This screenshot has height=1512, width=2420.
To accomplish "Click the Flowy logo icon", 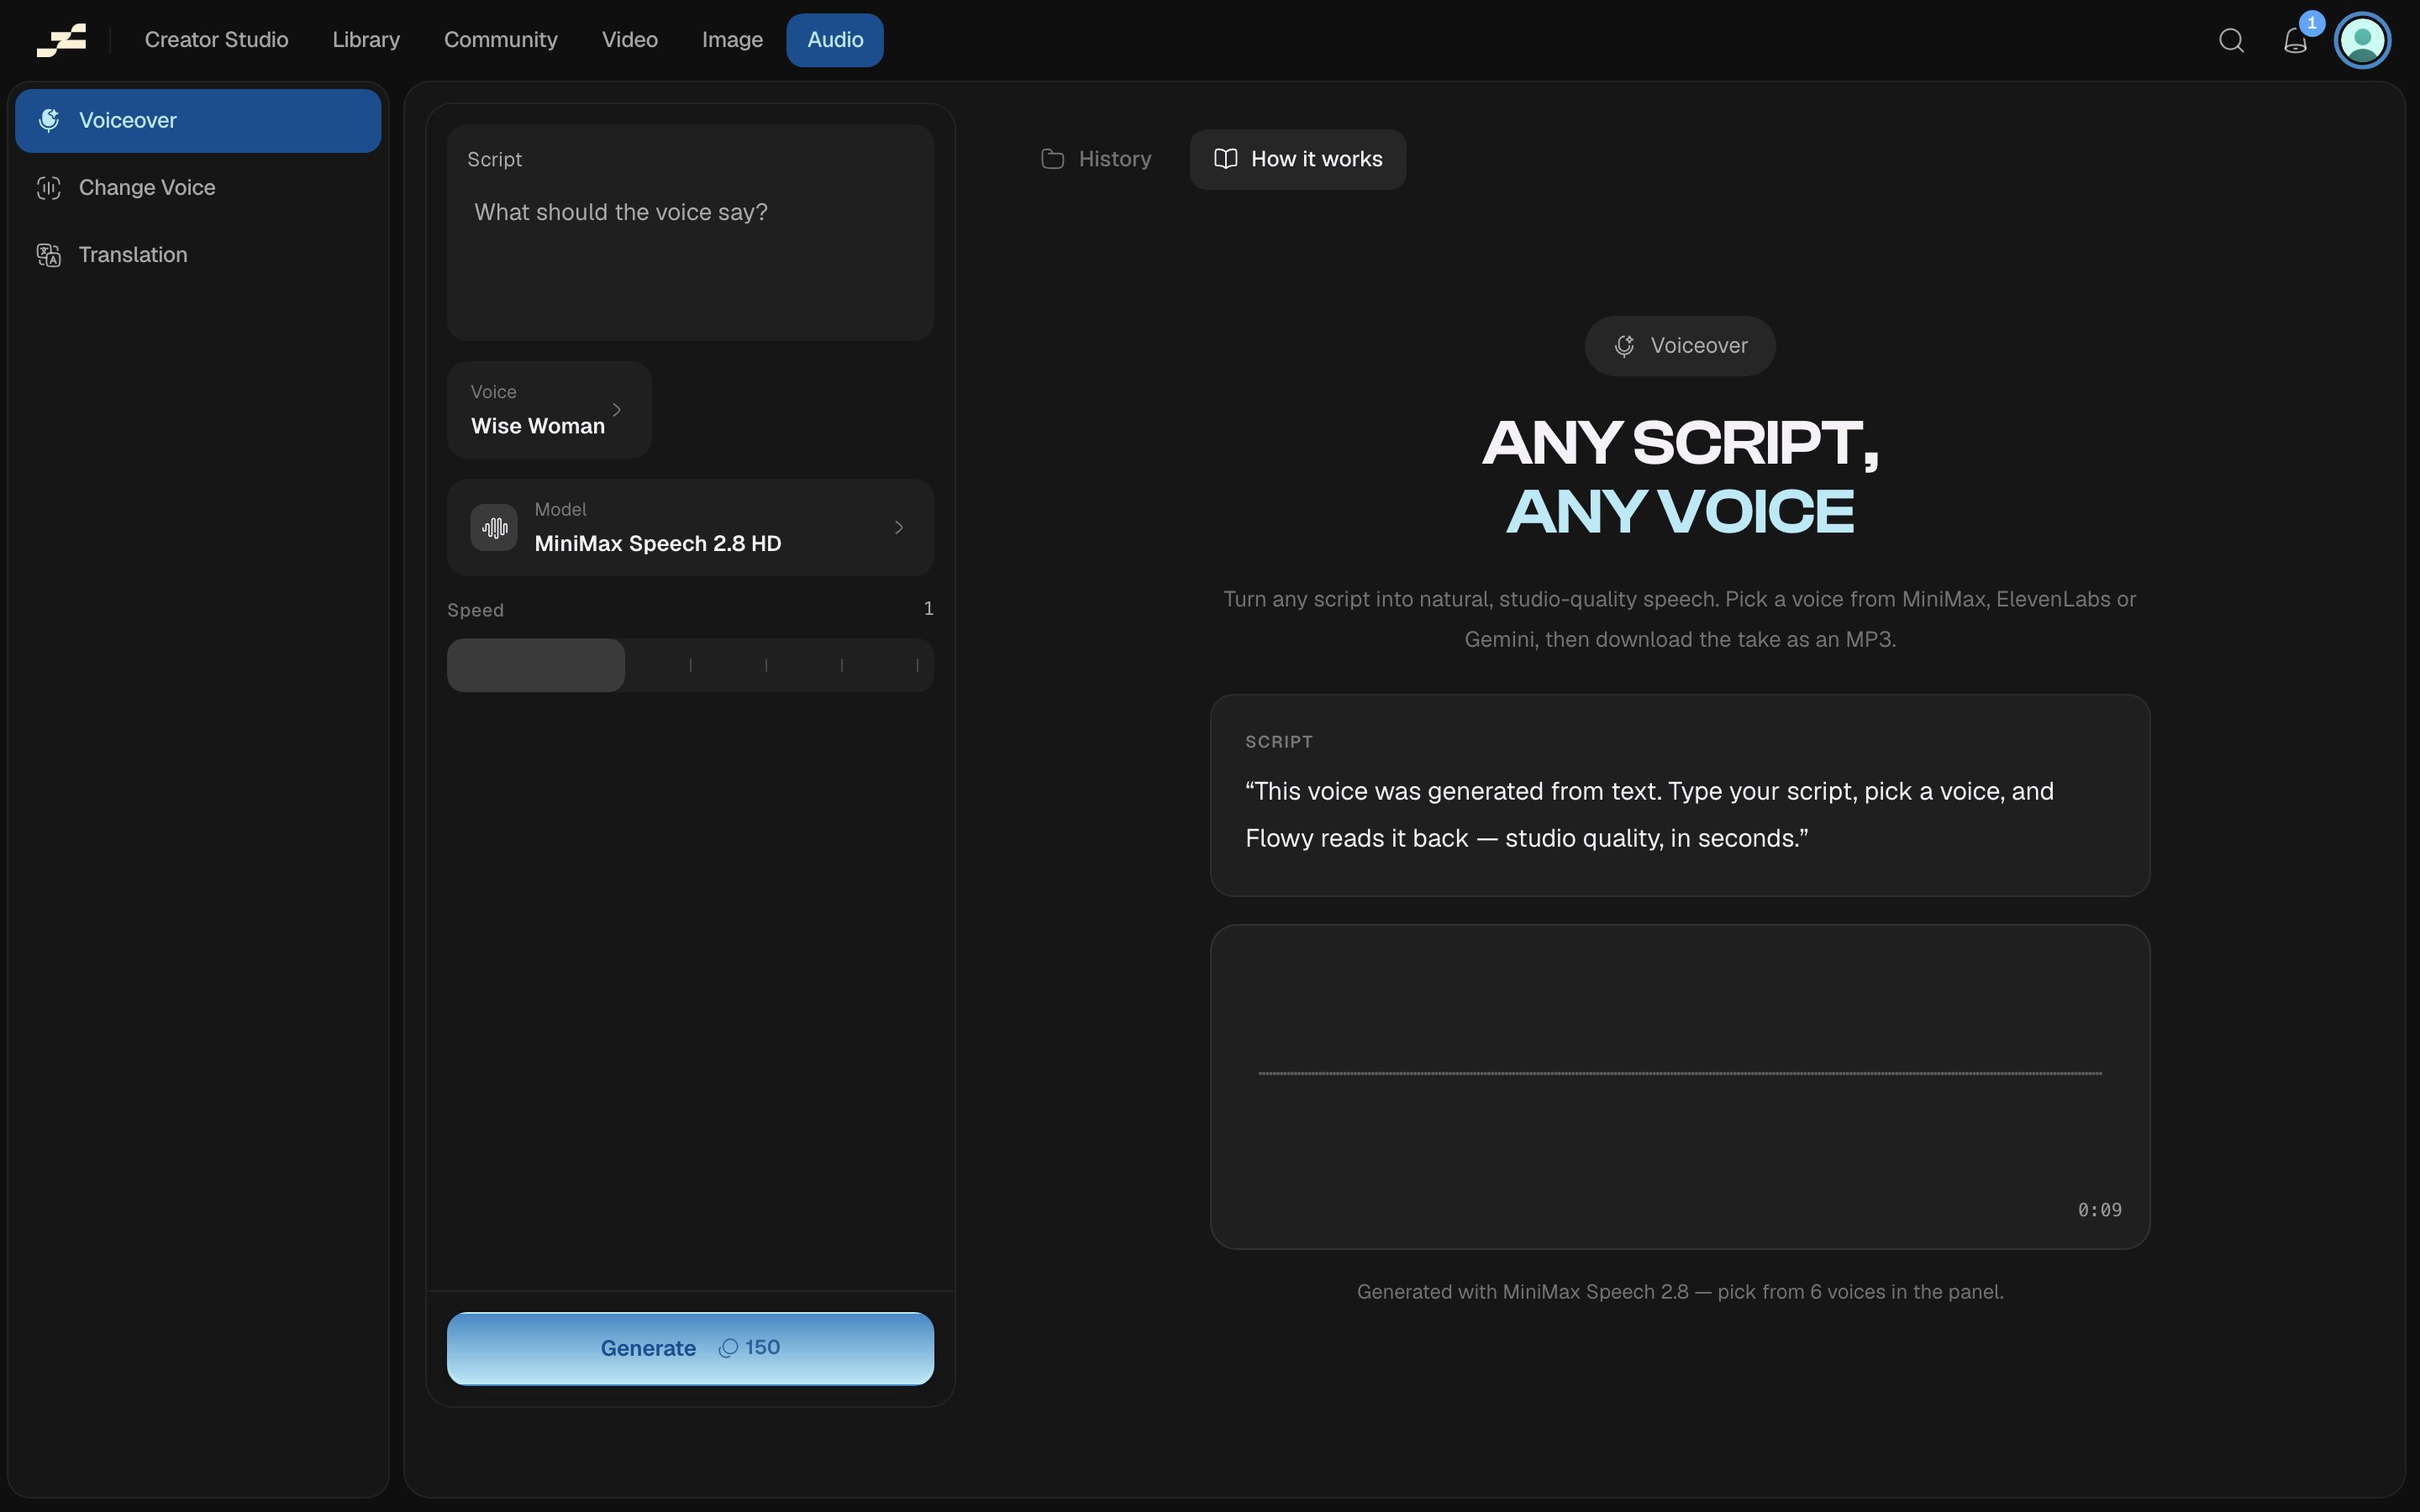I will coord(62,40).
